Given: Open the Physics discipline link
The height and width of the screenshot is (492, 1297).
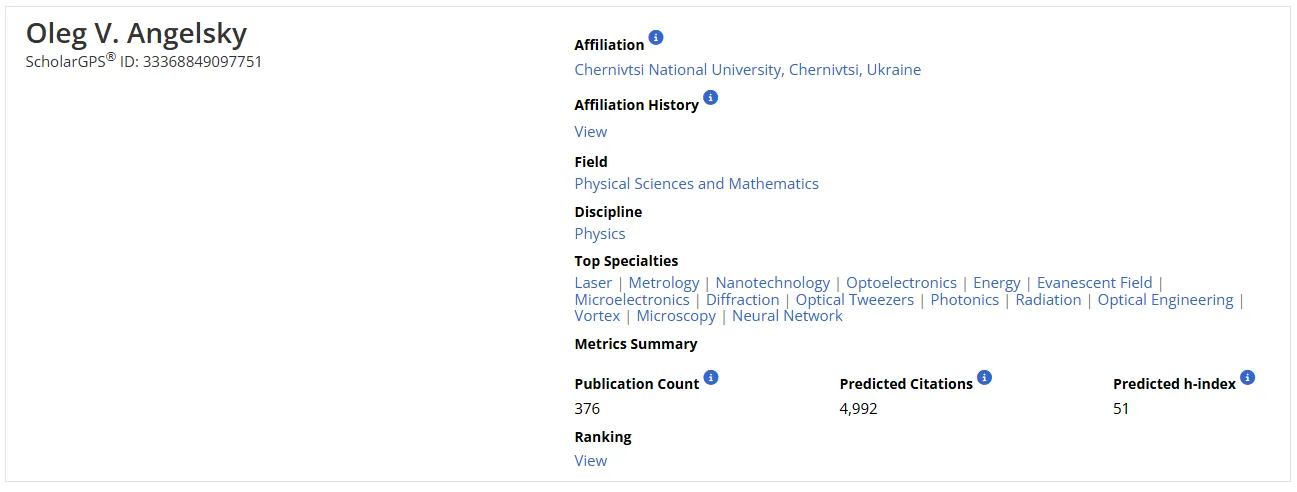Looking at the screenshot, I should [599, 234].
